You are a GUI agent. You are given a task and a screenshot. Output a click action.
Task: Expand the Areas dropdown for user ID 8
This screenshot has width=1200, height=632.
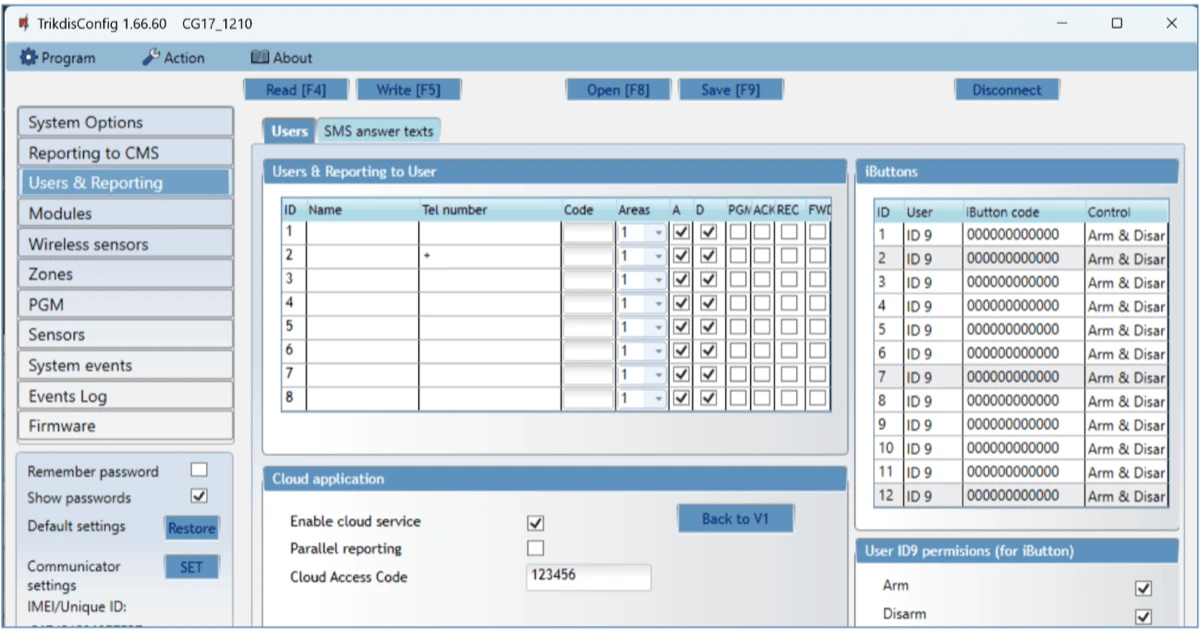click(657, 399)
